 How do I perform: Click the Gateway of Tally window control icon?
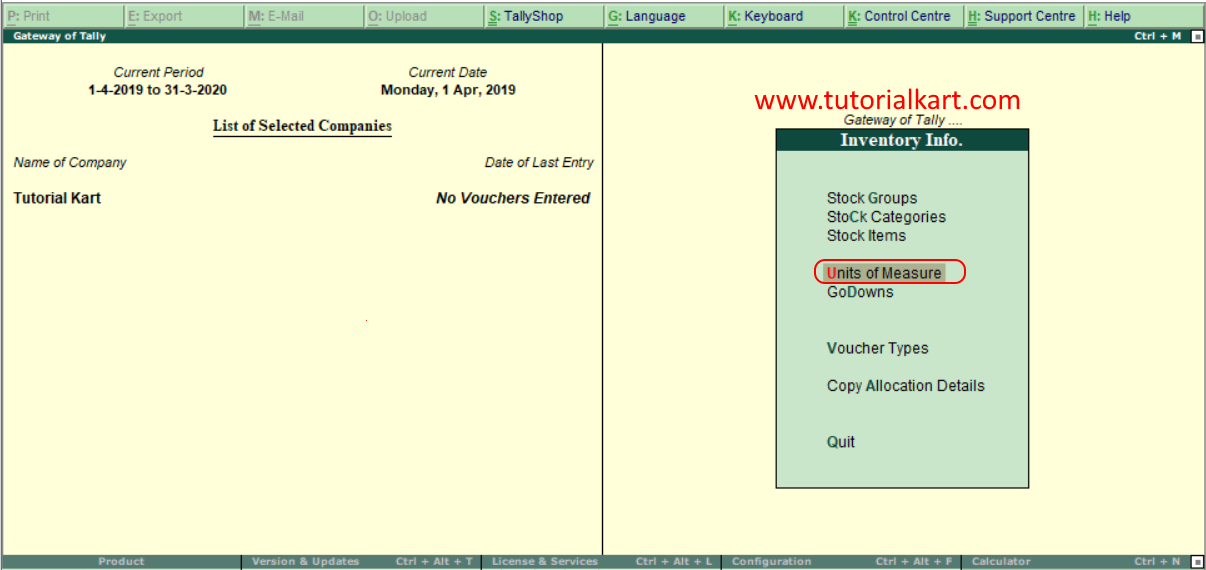pos(1196,36)
